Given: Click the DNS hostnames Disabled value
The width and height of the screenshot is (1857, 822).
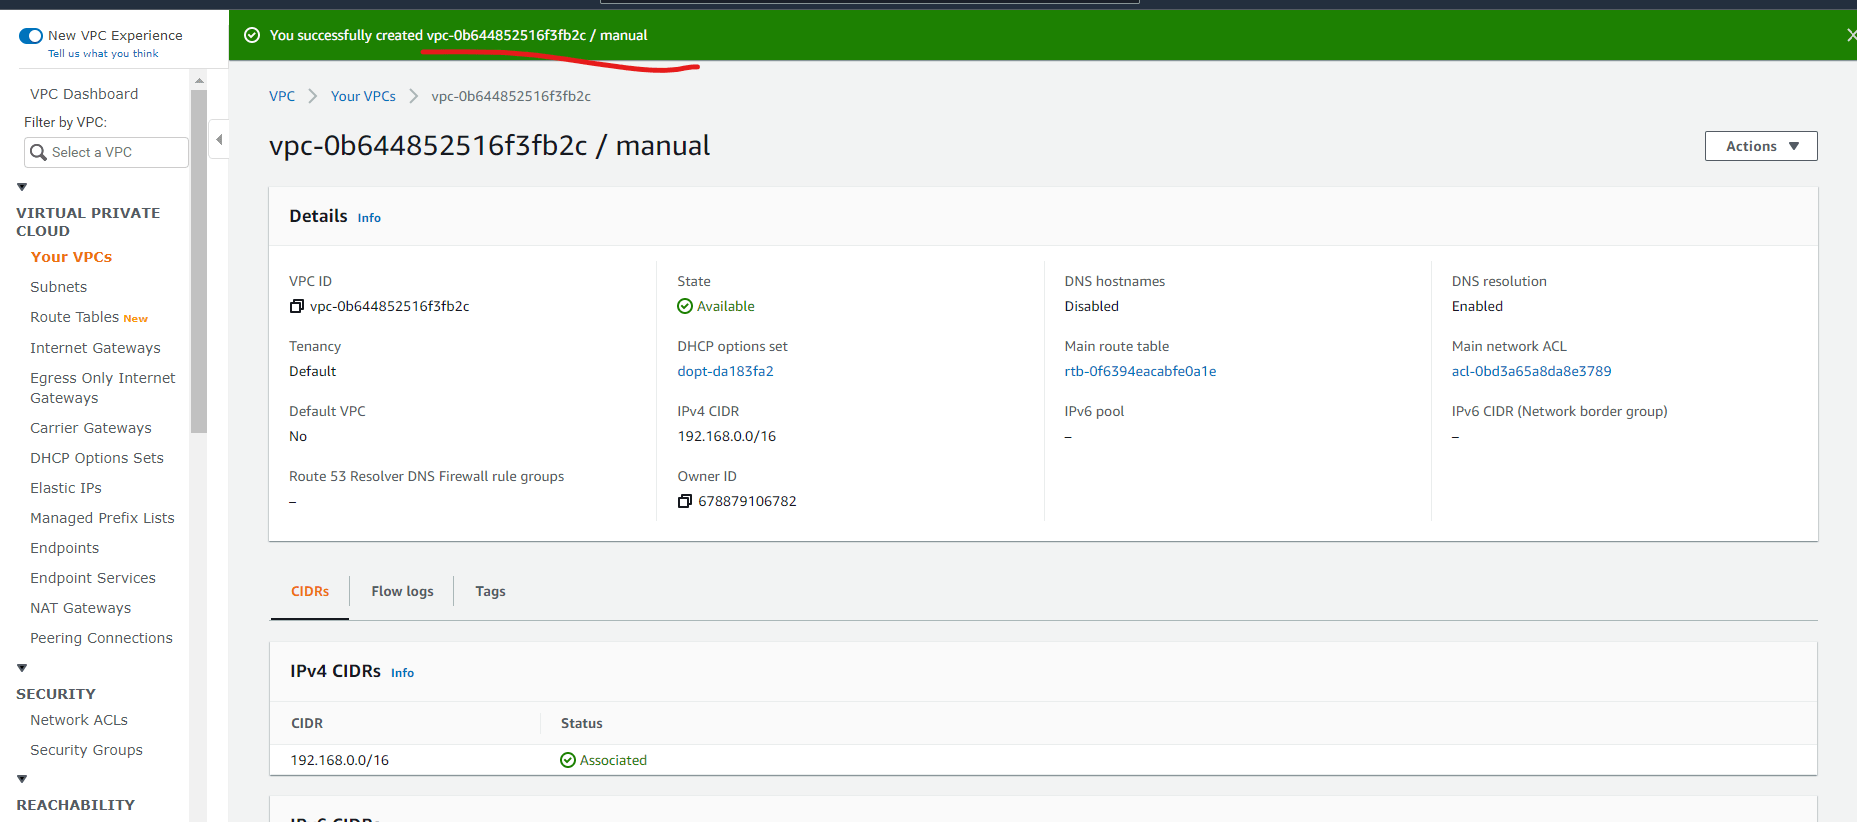Looking at the screenshot, I should [1091, 306].
